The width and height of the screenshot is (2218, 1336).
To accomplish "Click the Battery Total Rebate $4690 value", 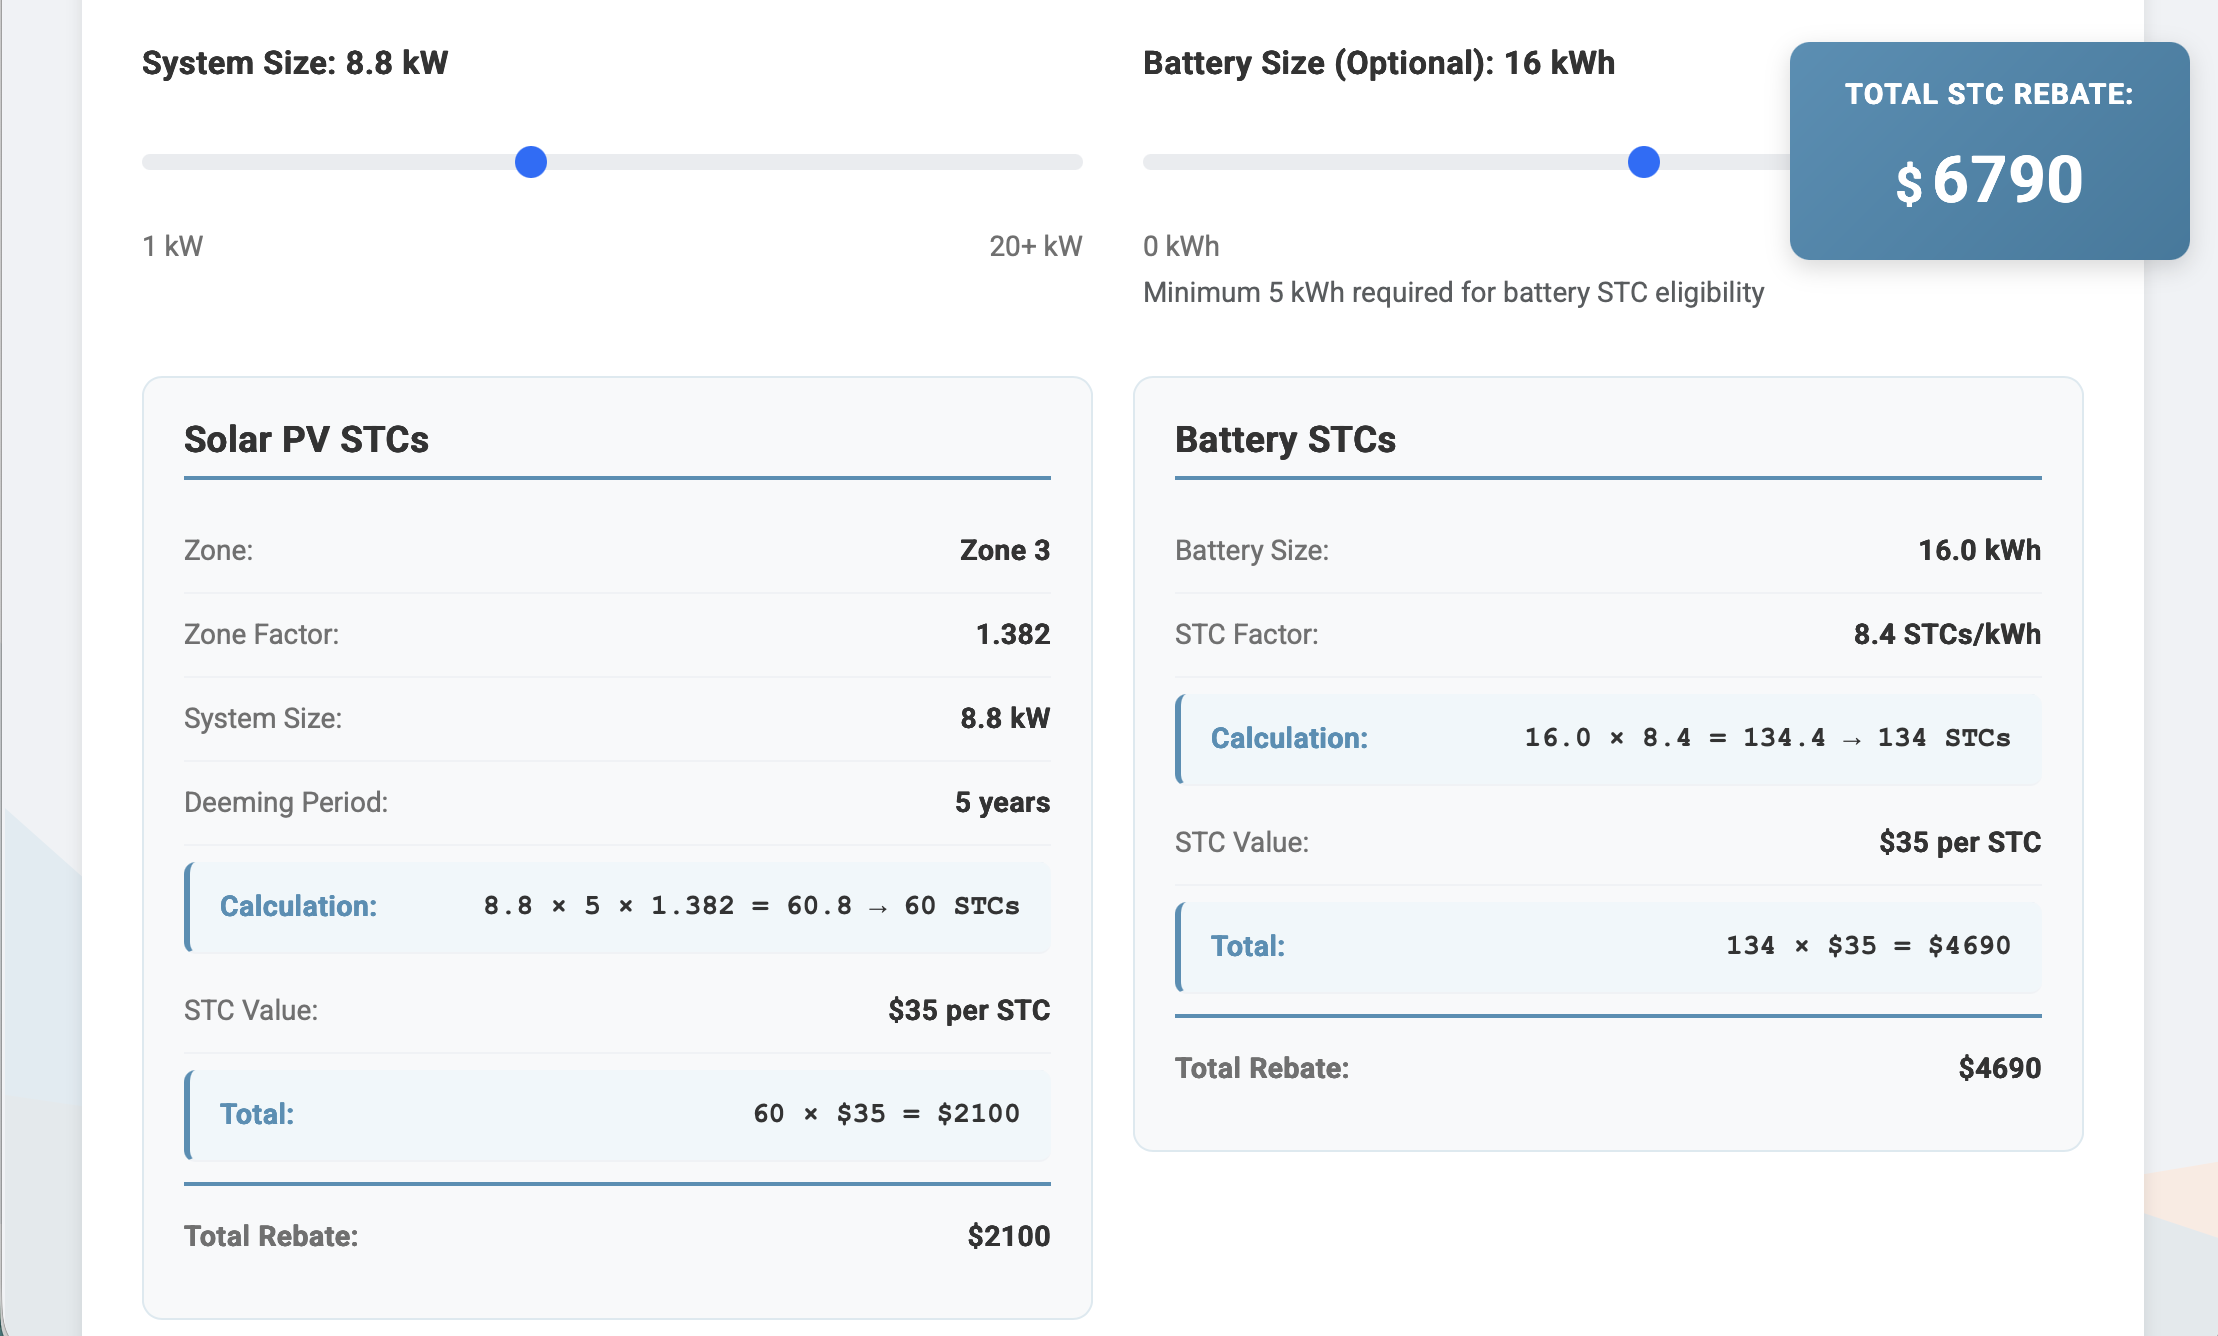I will (x=2000, y=1068).
